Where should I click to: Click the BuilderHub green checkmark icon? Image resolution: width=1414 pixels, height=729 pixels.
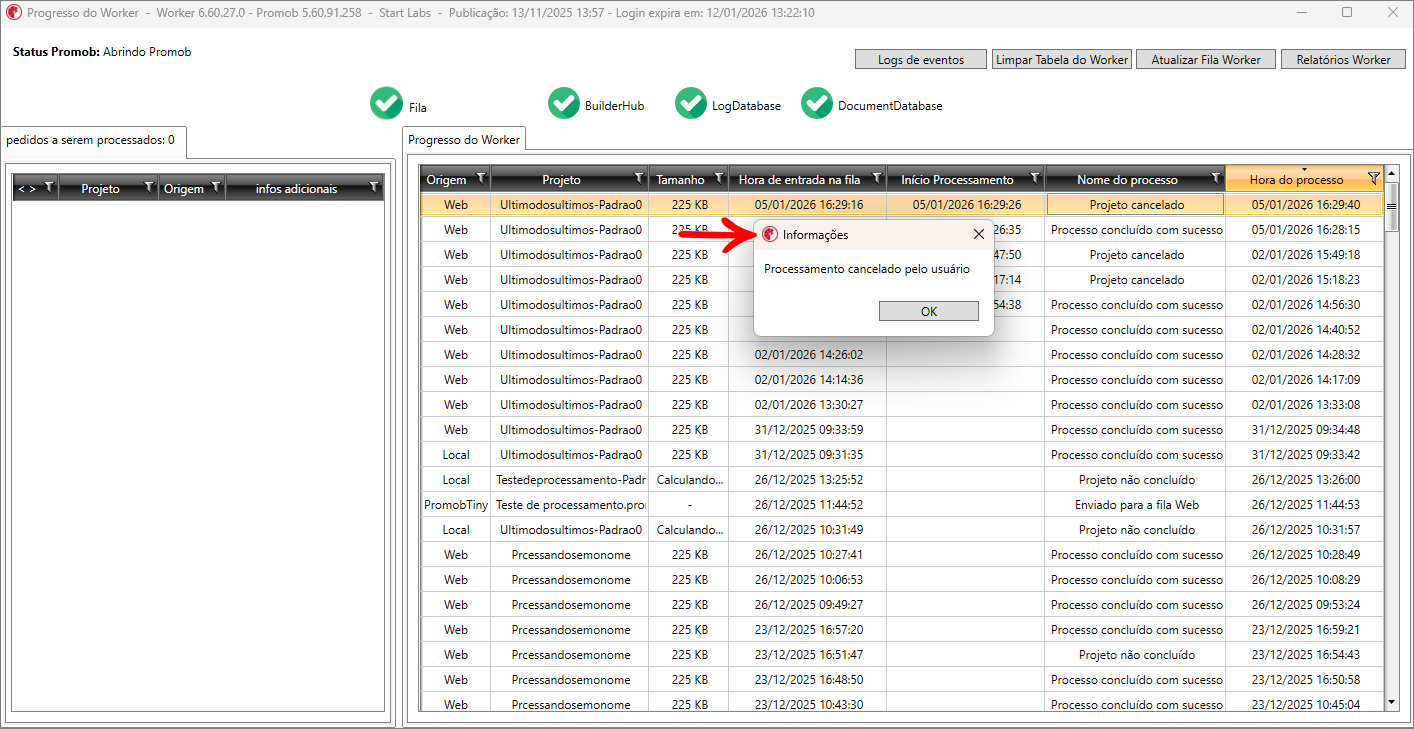(x=564, y=103)
